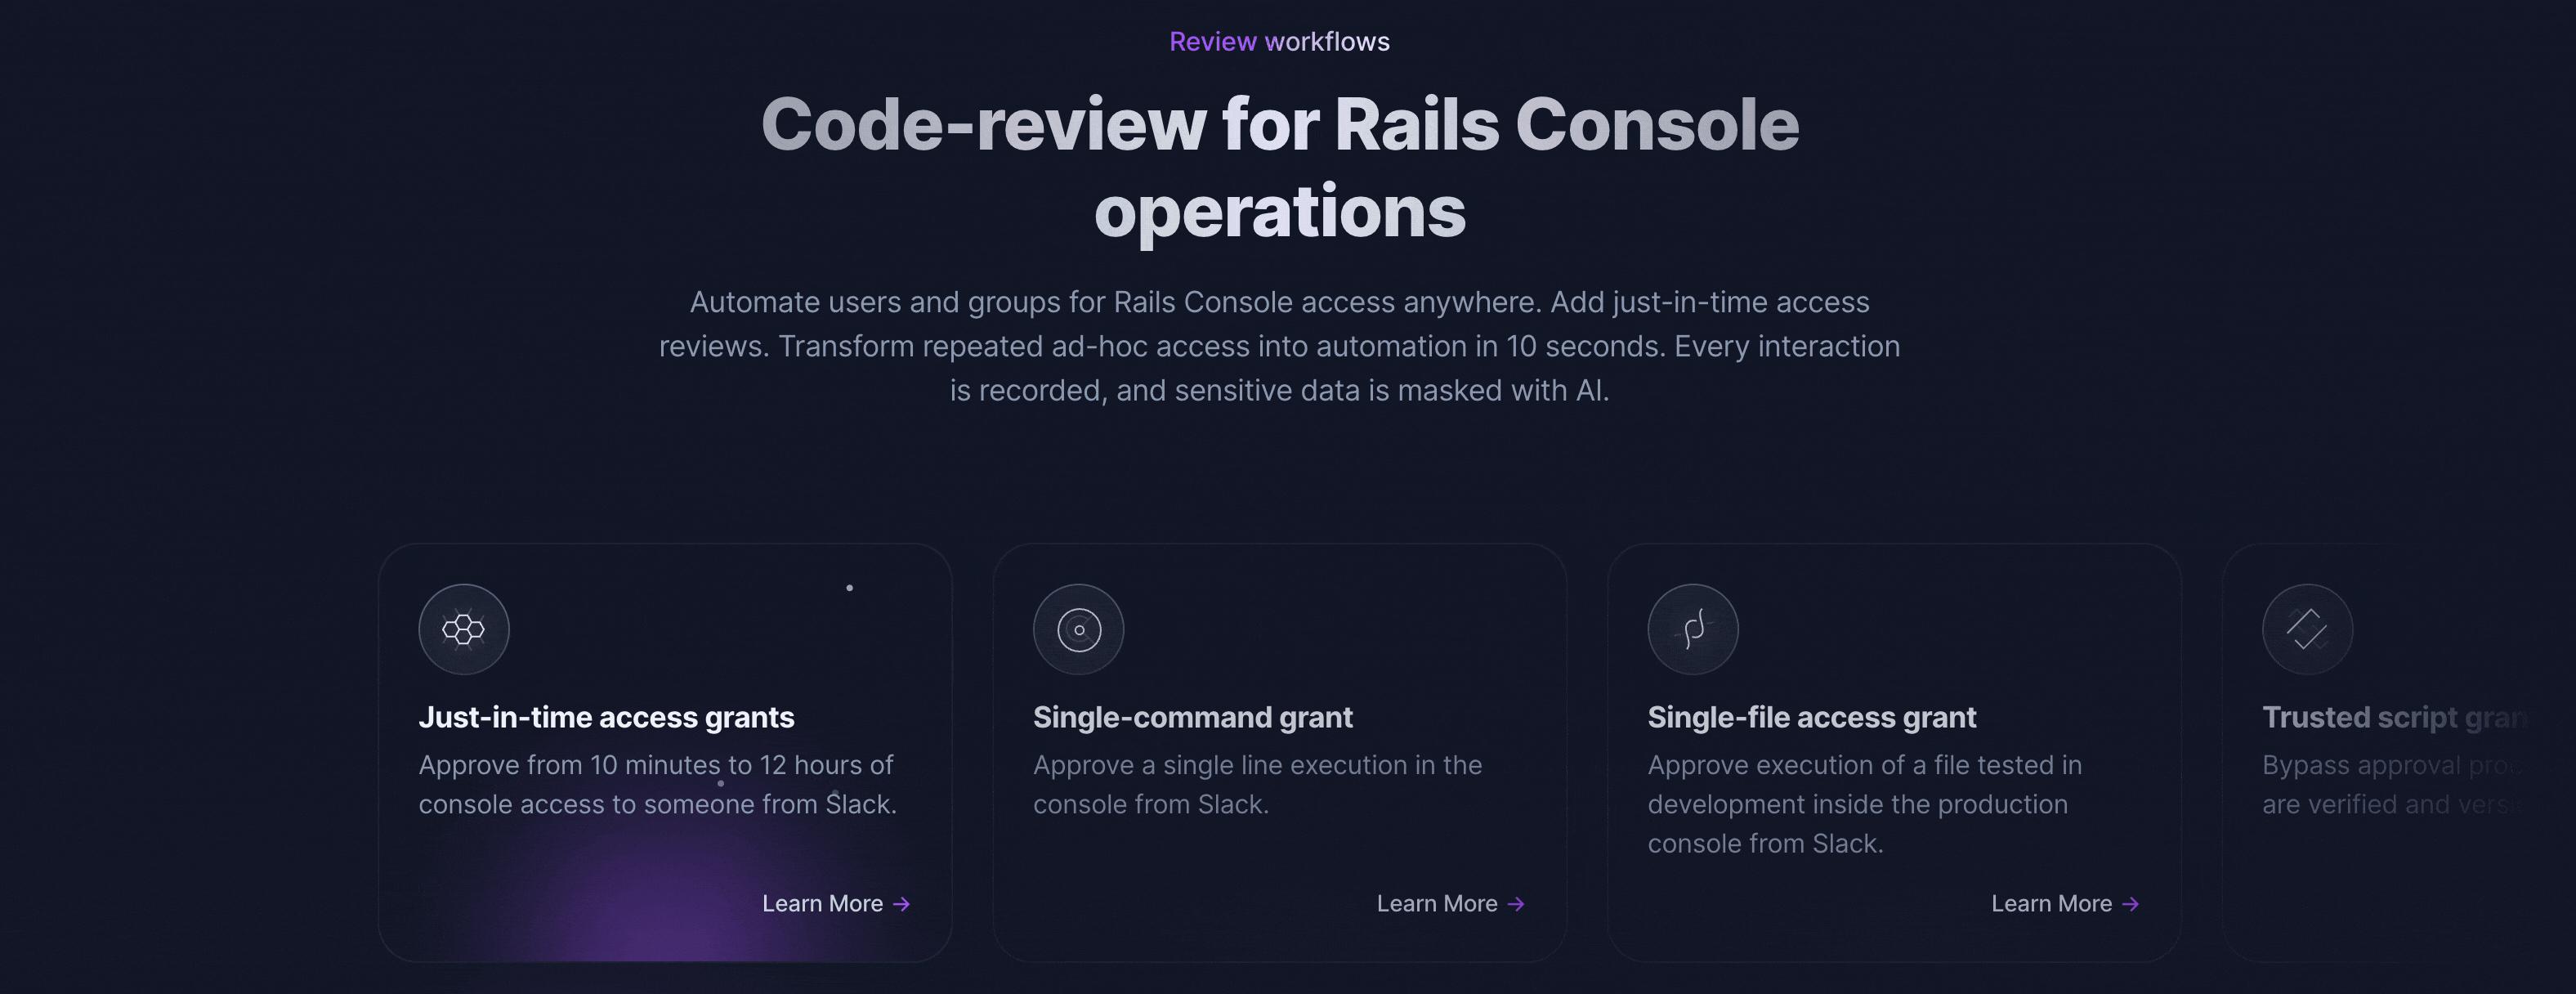Screen dimensions: 2576x994
Task: Click the paragraph starting Automate users and groups
Action: click(1280, 346)
